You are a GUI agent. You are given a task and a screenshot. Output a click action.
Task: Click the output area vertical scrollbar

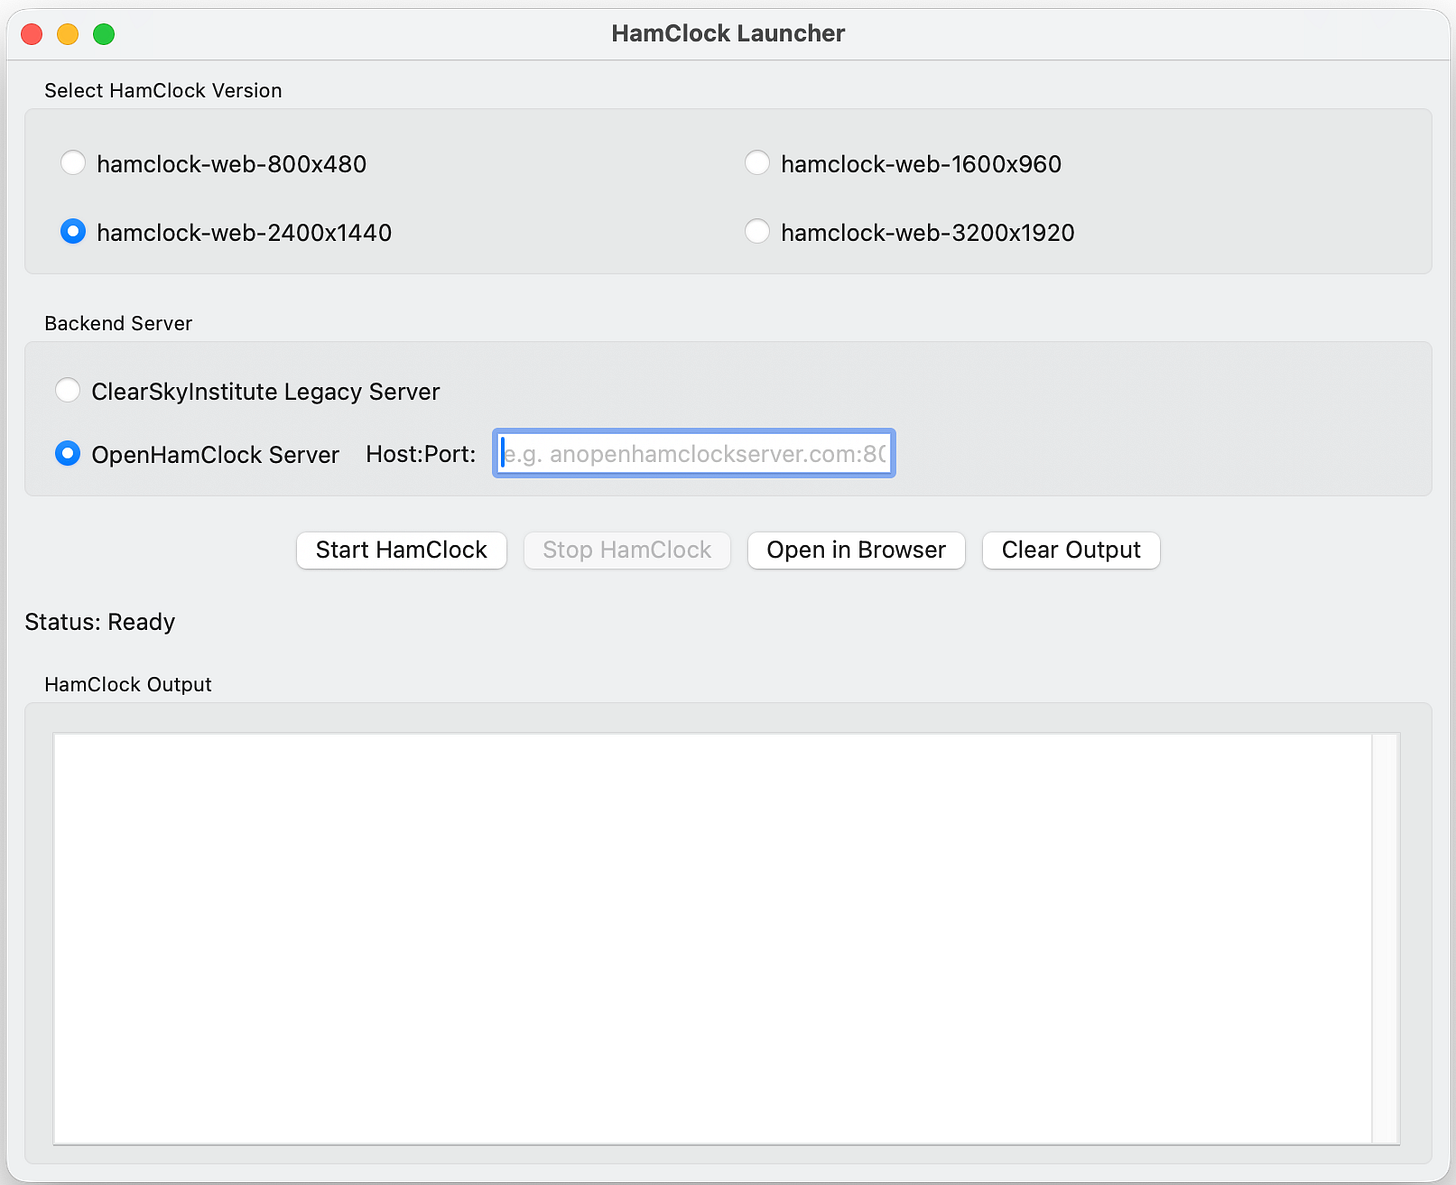coord(1385,938)
